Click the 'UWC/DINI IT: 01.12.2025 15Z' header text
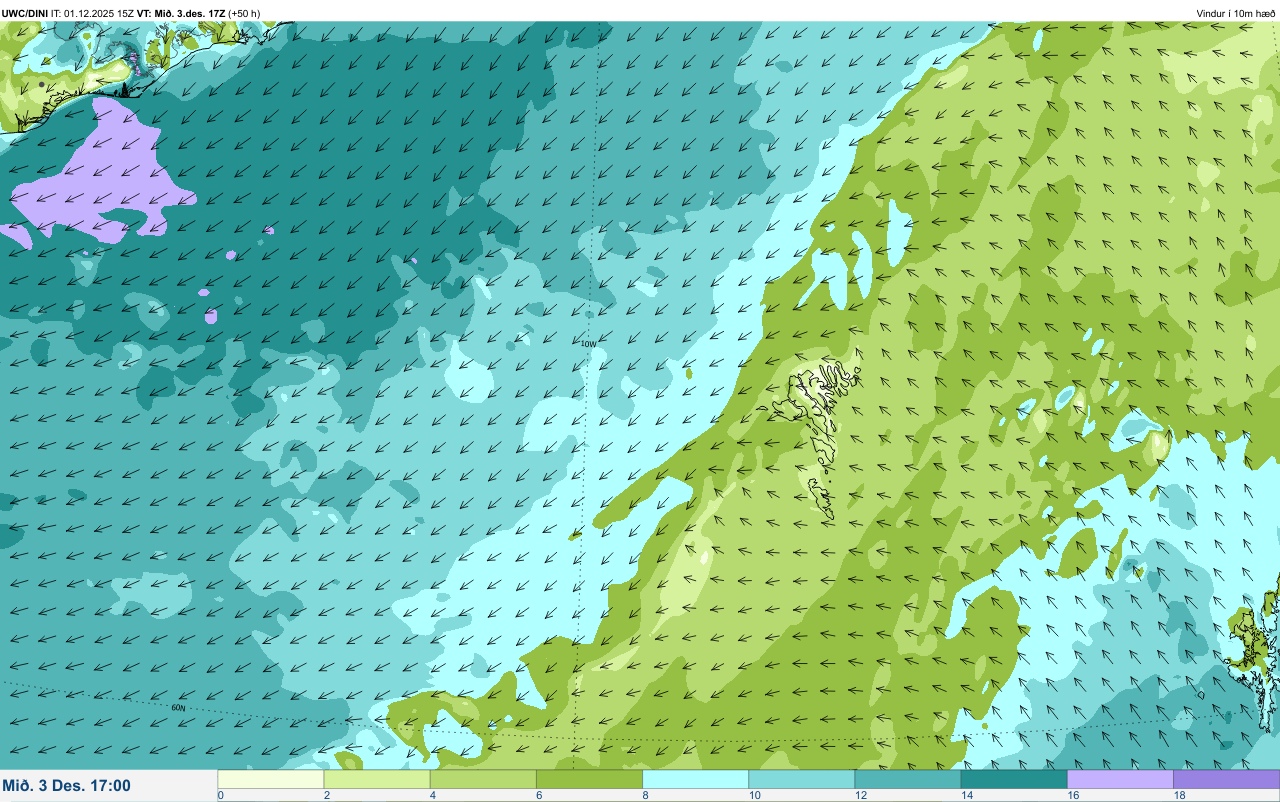1280x802 pixels. click(x=68, y=13)
